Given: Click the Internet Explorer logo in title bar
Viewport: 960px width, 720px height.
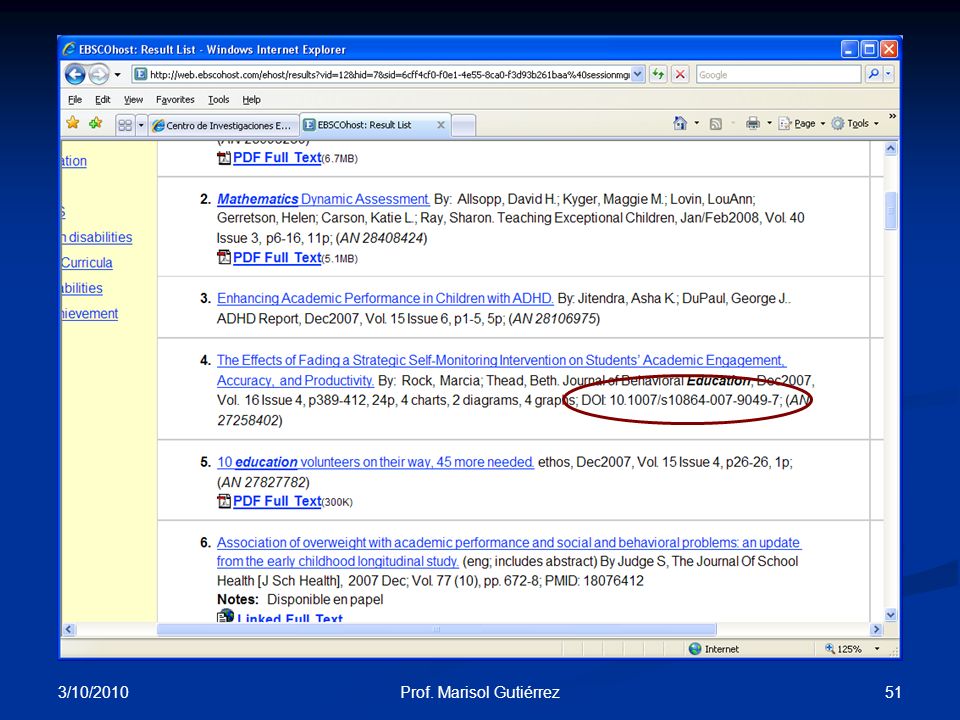Looking at the screenshot, I should click(x=69, y=49).
